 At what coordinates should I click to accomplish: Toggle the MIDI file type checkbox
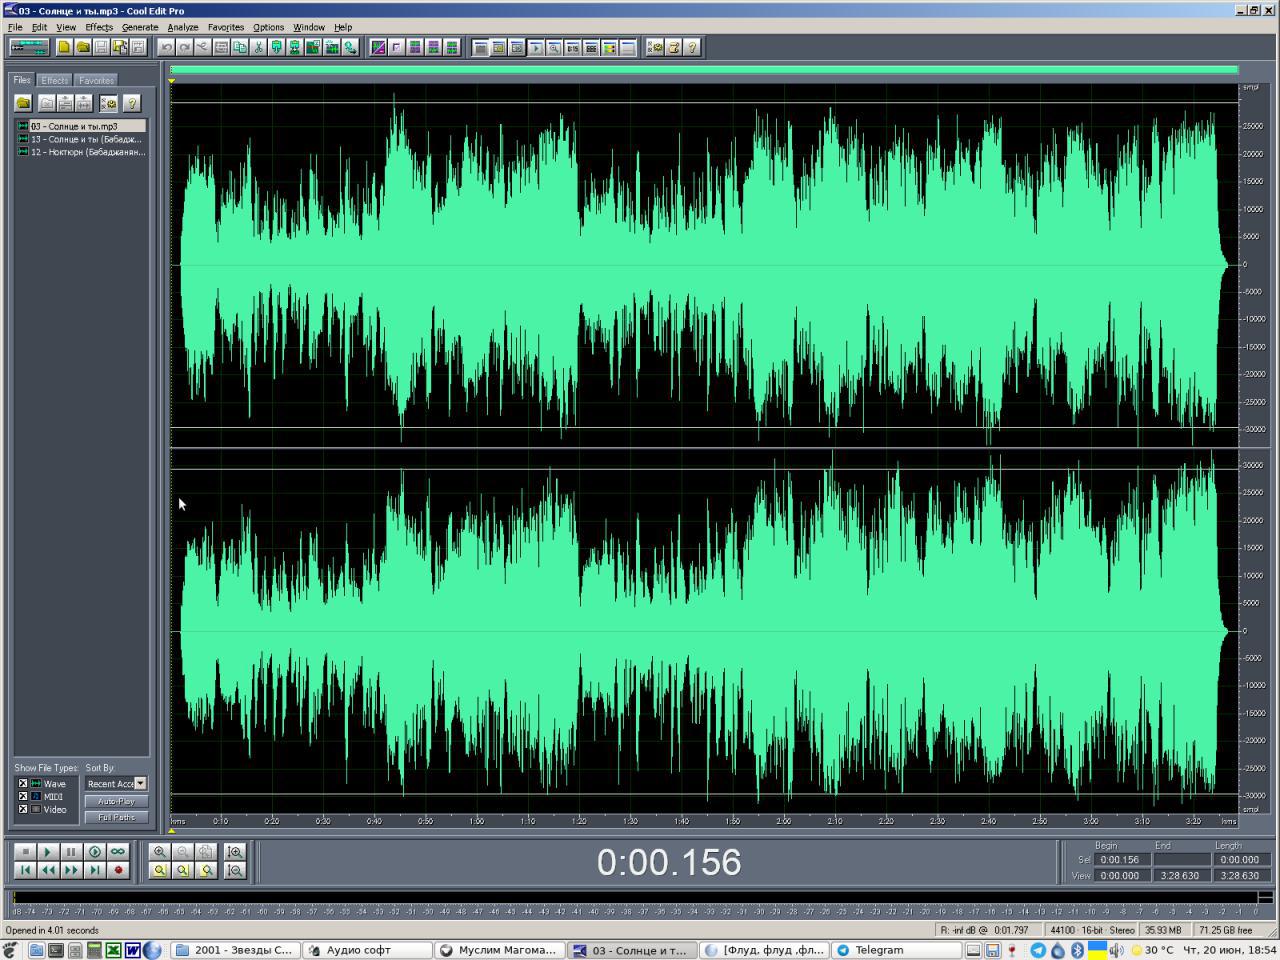[x=23, y=797]
